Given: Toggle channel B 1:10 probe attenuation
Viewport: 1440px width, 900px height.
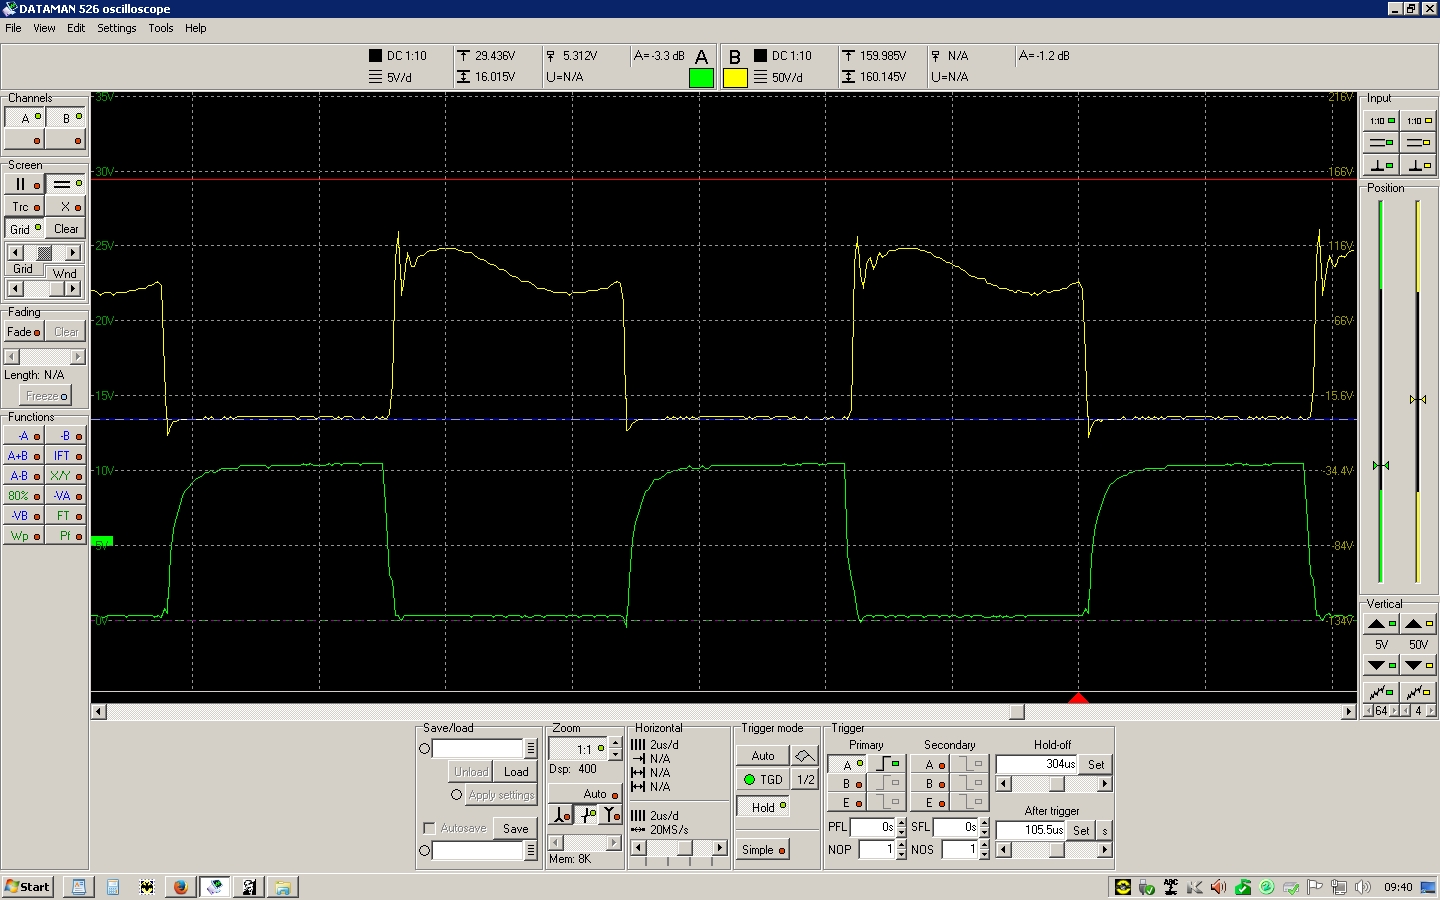Looking at the screenshot, I should point(1419,121).
